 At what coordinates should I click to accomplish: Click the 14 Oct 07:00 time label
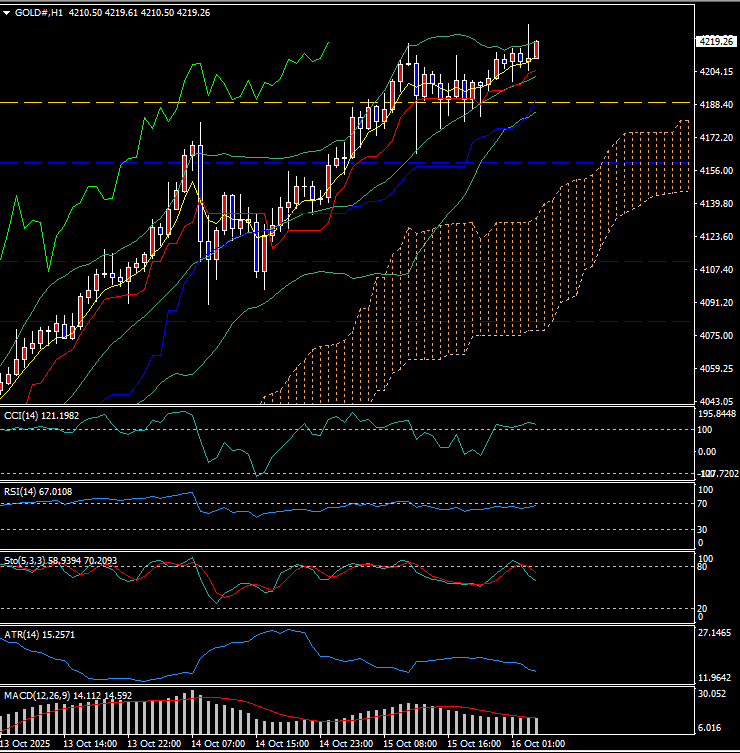tap(218, 744)
